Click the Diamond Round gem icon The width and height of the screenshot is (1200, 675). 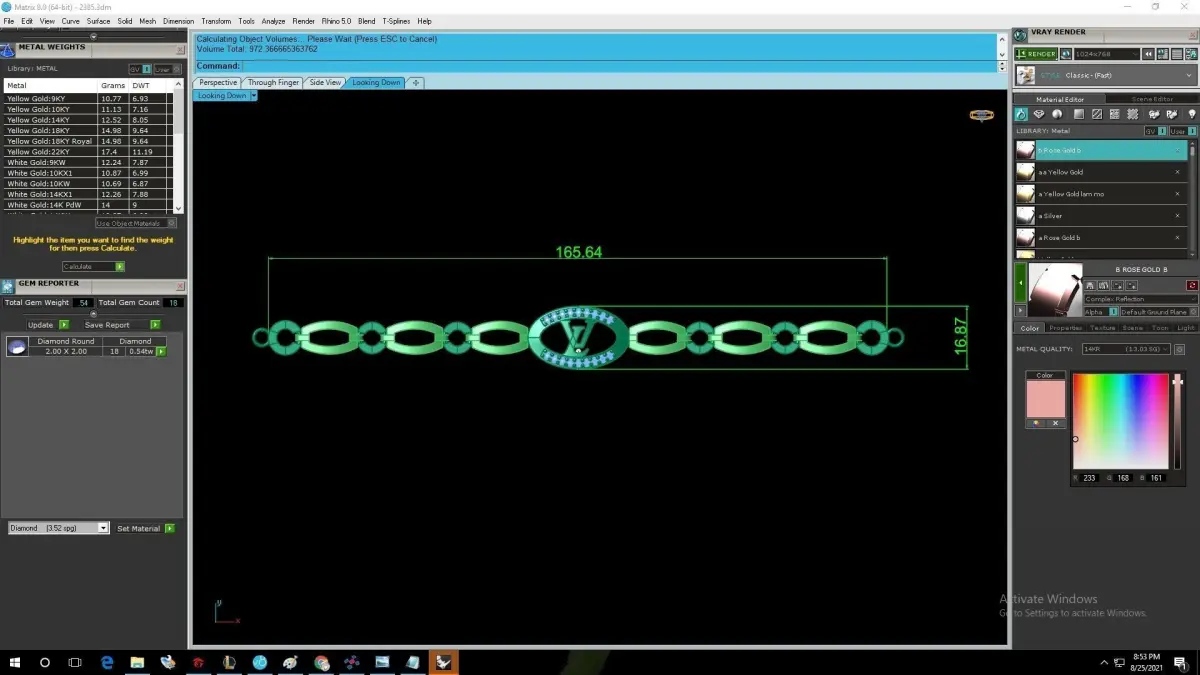point(16,347)
